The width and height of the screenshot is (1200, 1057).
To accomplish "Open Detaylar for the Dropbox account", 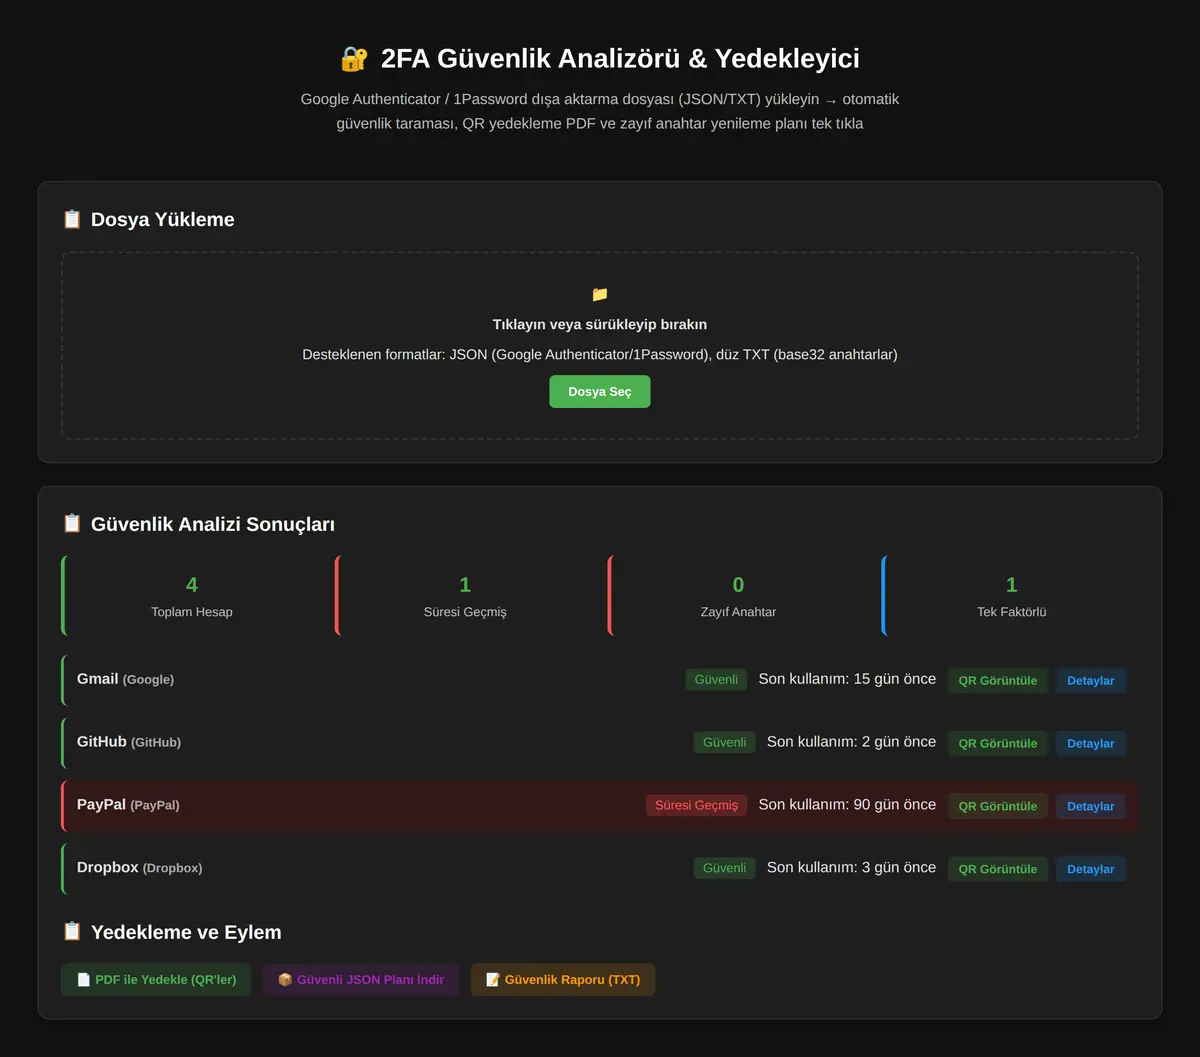I will (1091, 869).
